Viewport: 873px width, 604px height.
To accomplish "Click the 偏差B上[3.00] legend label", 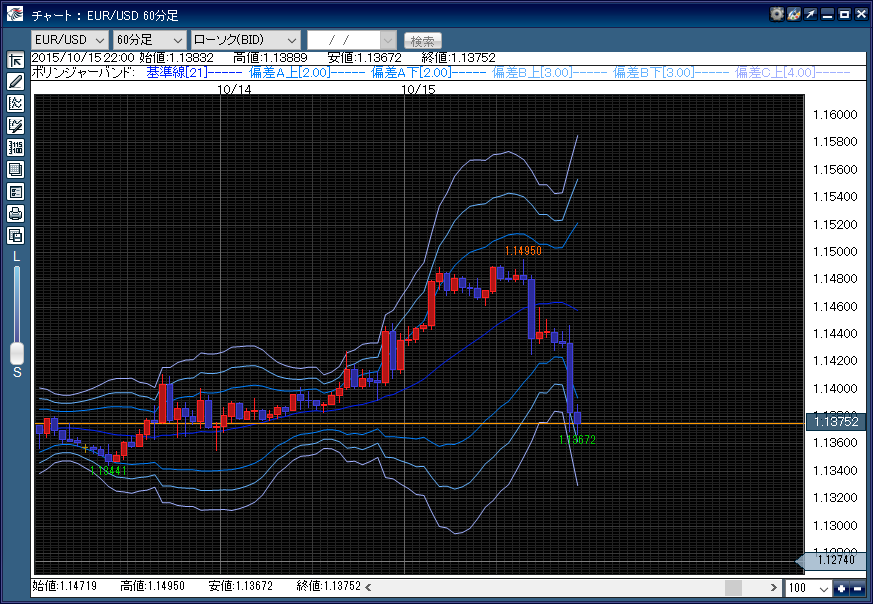I will point(533,72).
